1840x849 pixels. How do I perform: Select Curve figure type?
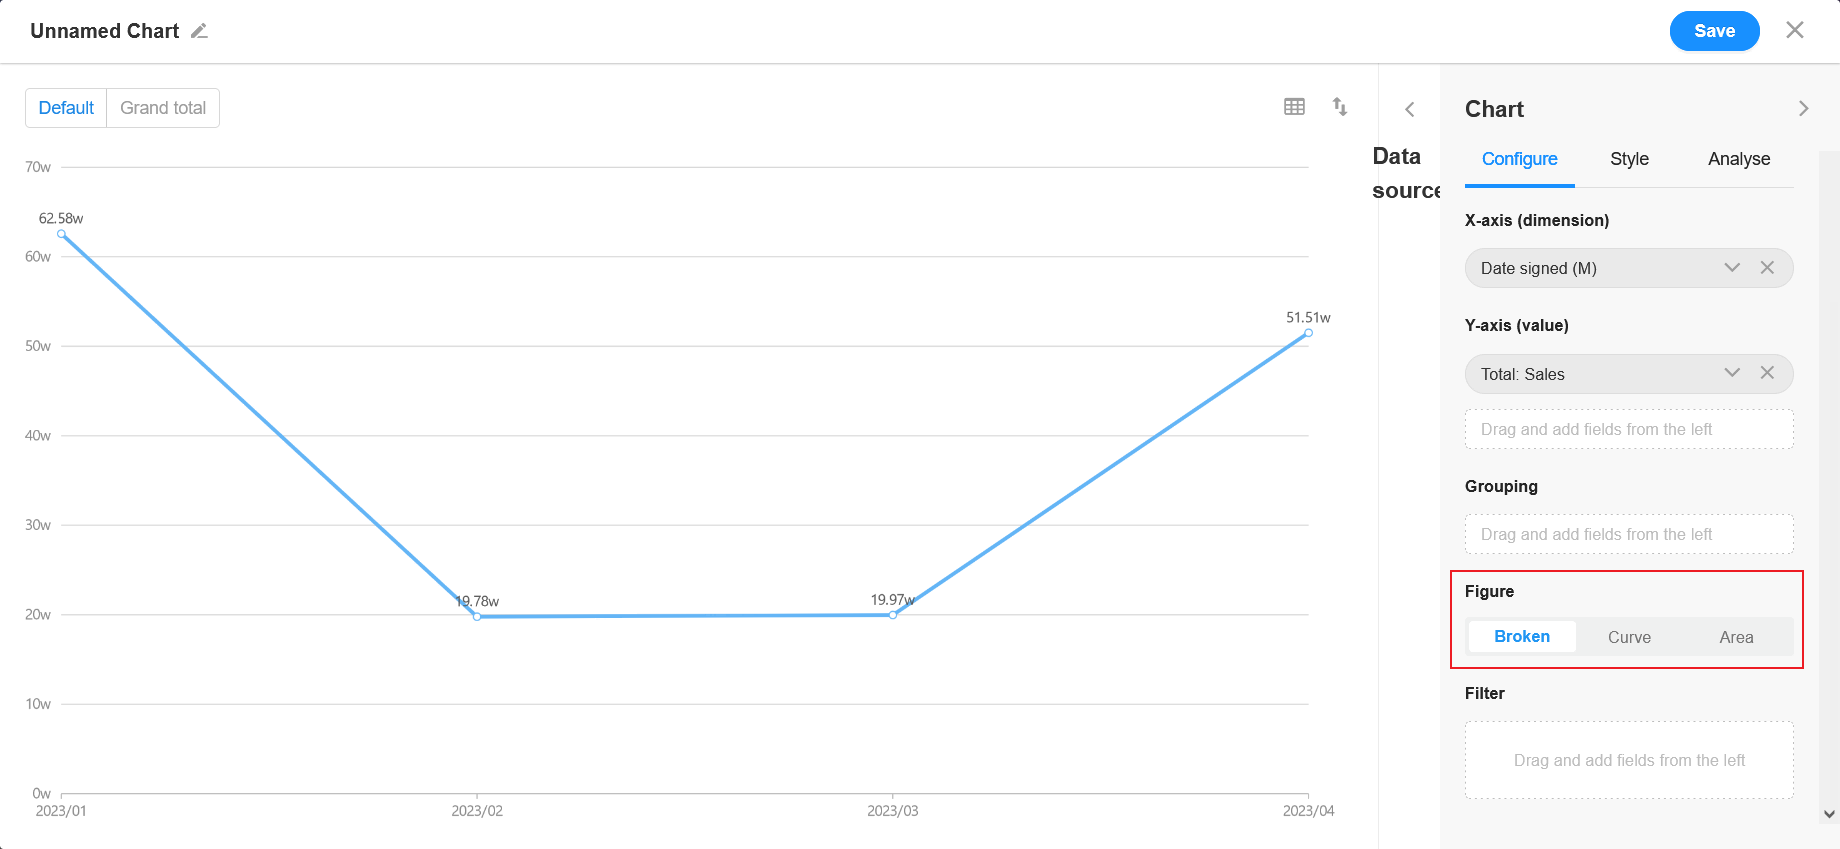(1629, 637)
